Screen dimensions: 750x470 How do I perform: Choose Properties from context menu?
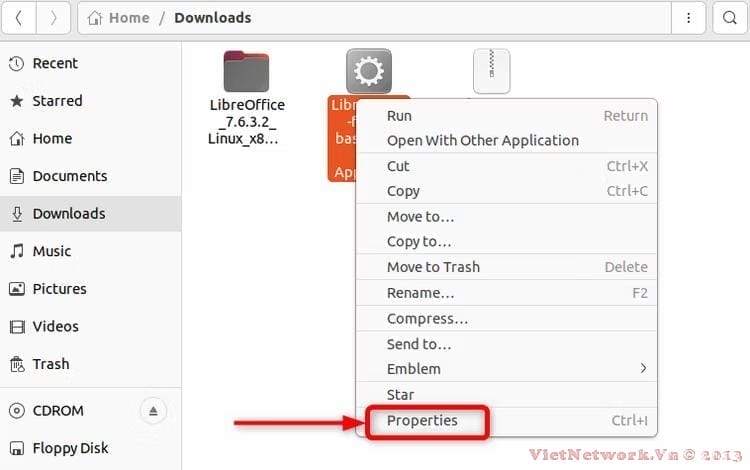[x=422, y=421]
